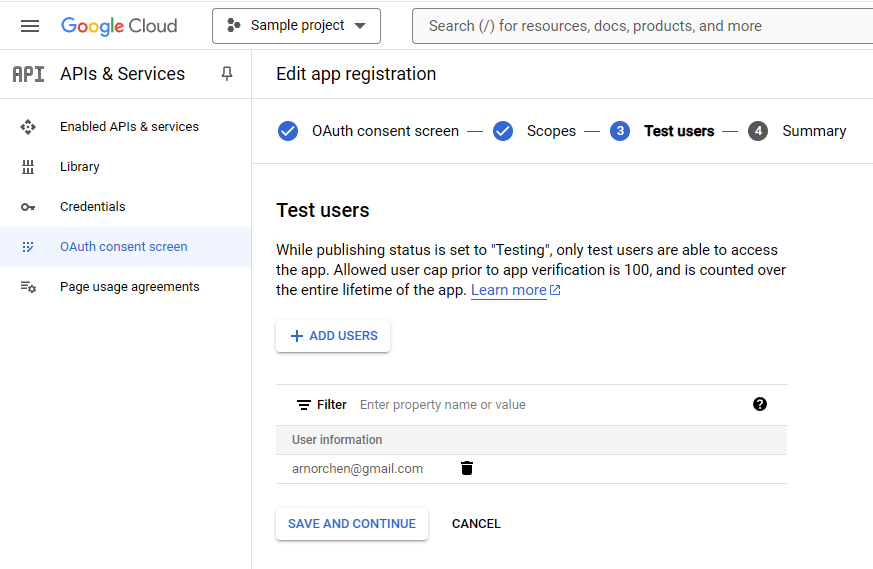Image resolution: width=873 pixels, height=569 pixels.
Task: Go to OAuth consent screen step
Action: [x=385, y=131]
